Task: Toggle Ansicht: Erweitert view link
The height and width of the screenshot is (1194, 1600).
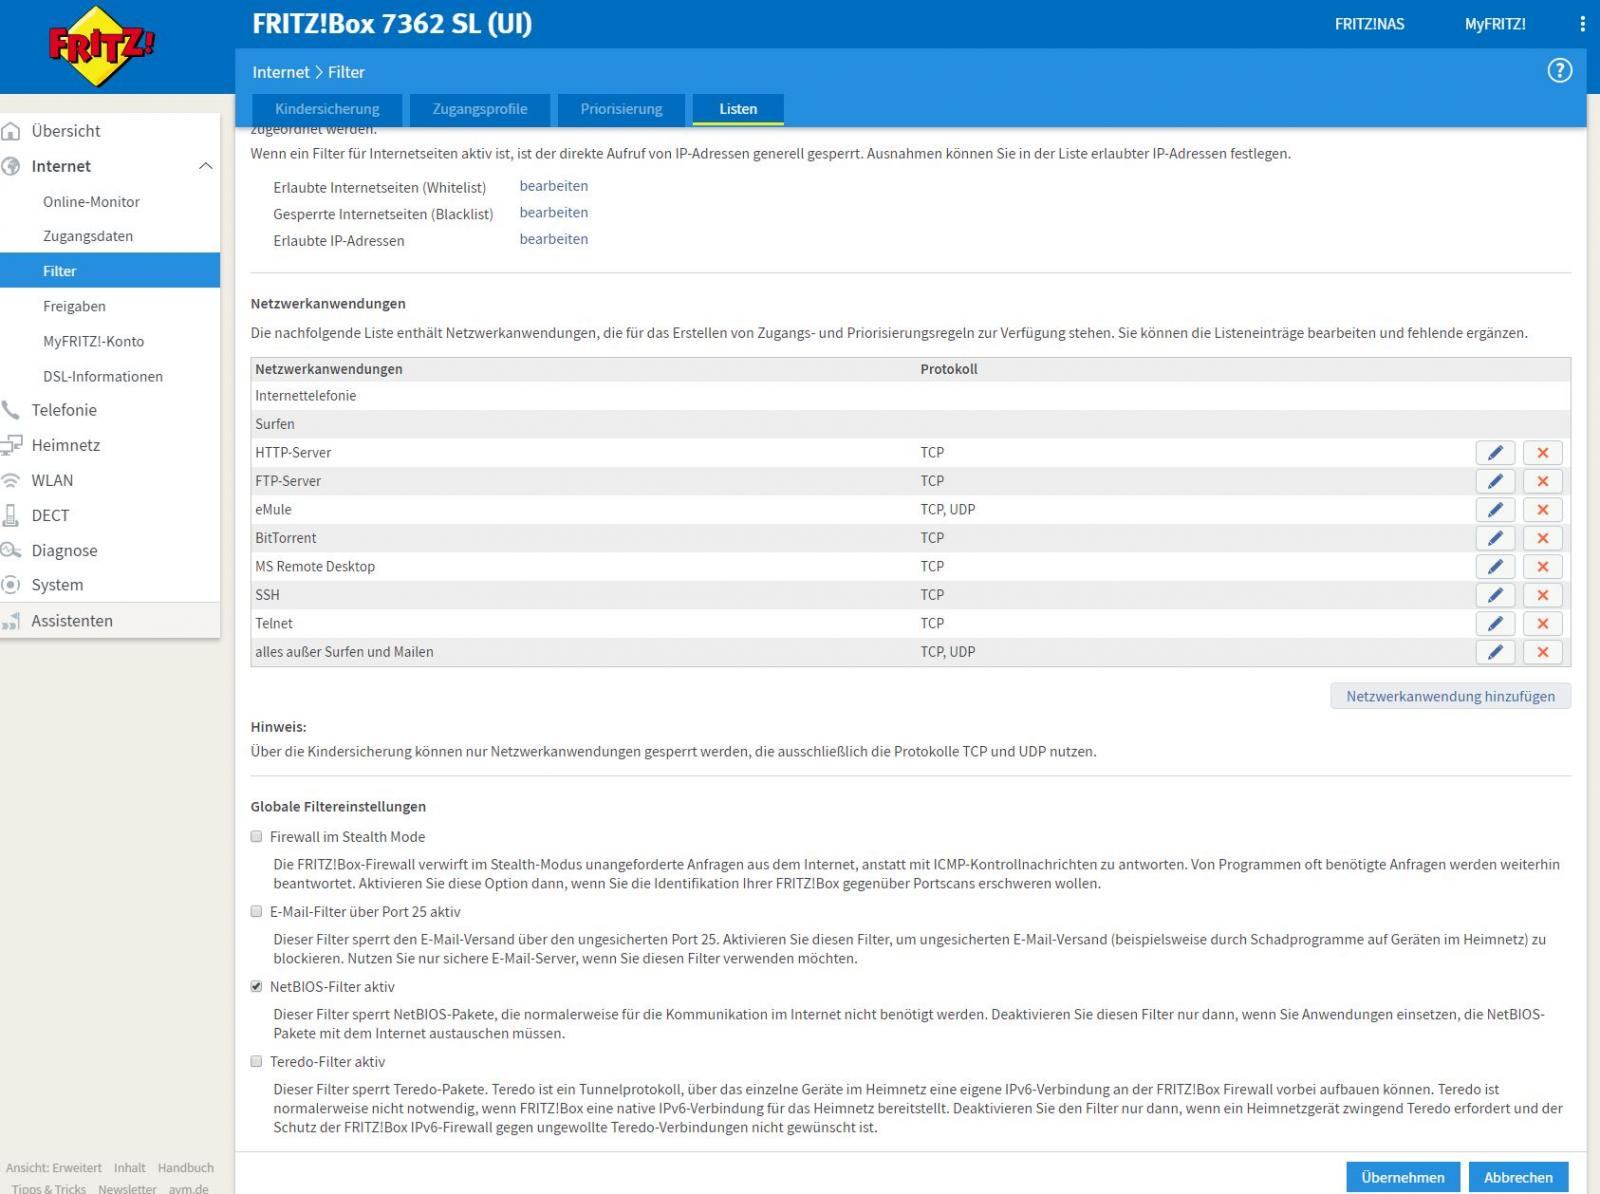Action: [x=54, y=1168]
